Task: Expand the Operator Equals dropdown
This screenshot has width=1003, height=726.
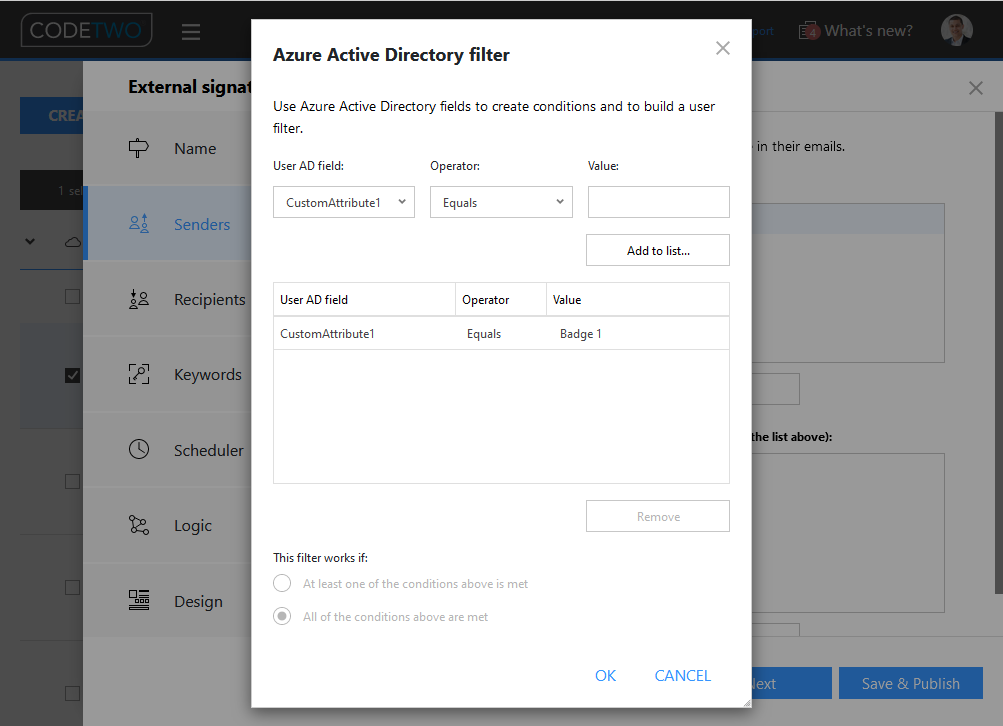Action: [x=501, y=202]
